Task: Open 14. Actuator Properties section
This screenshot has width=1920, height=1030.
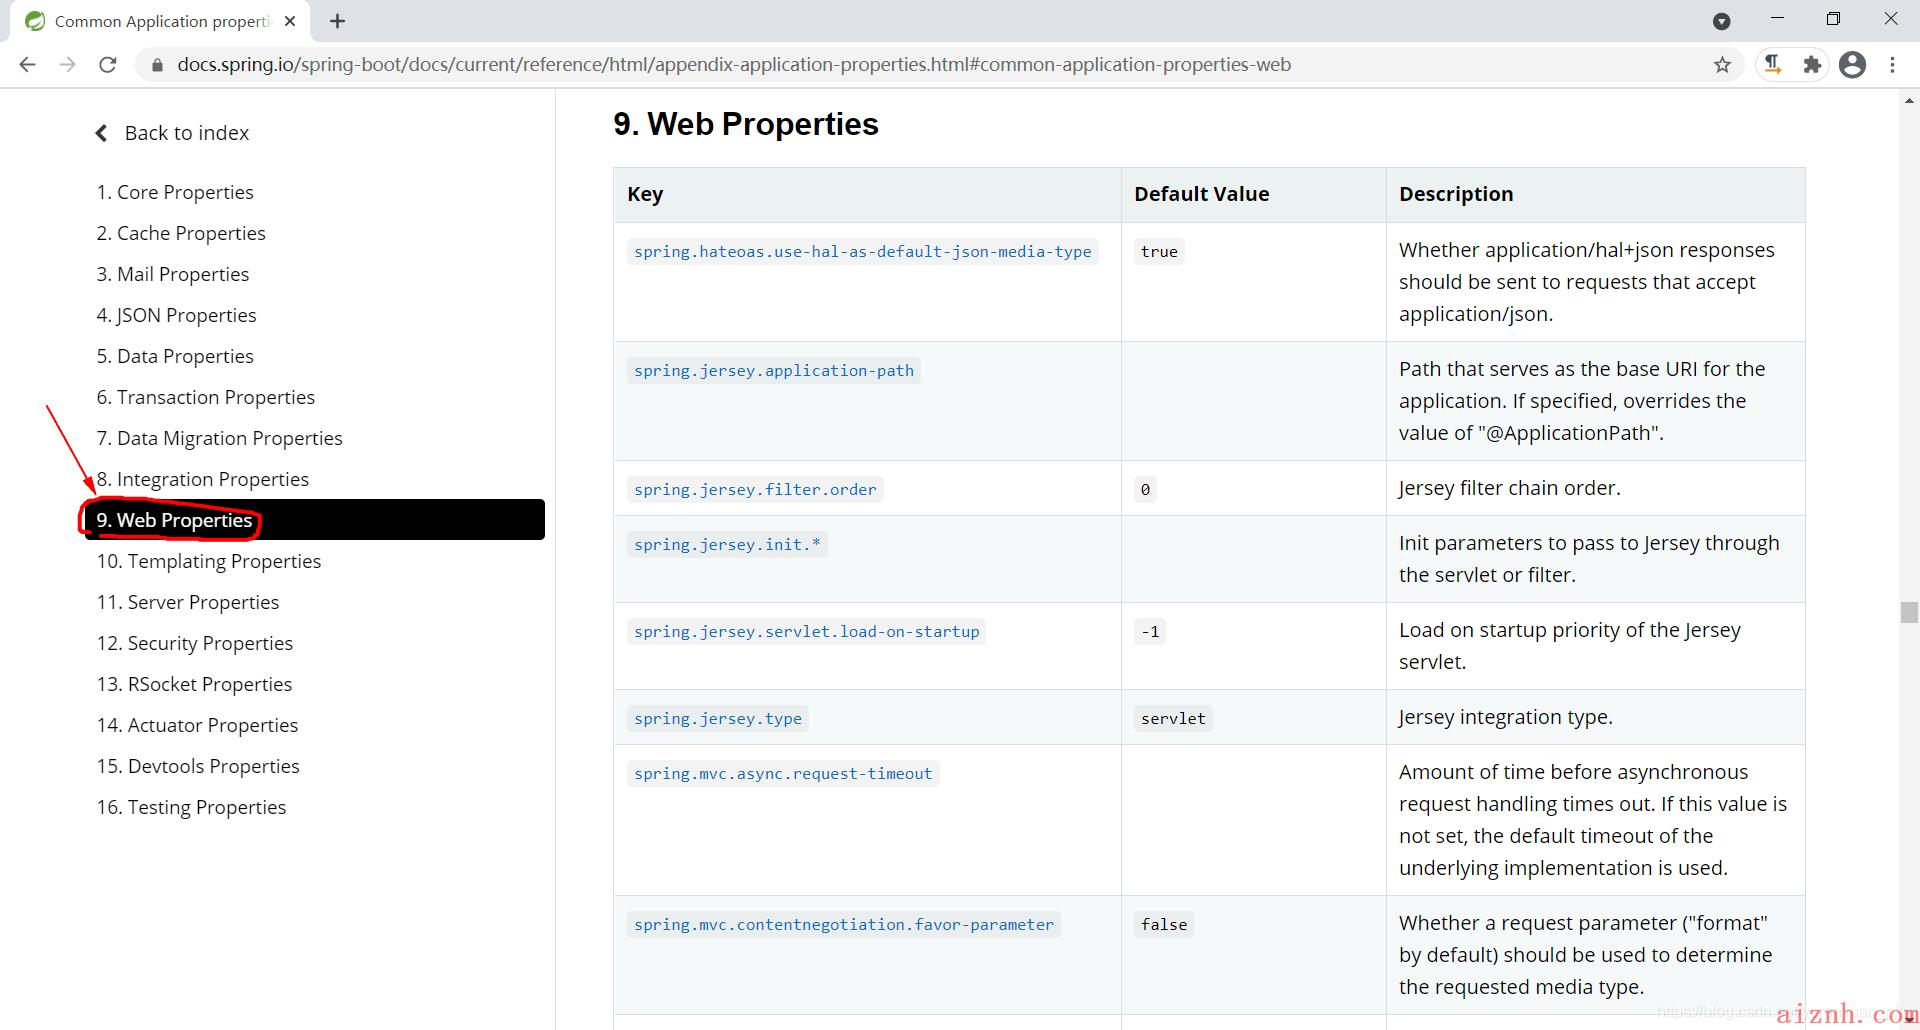Action: point(197,725)
